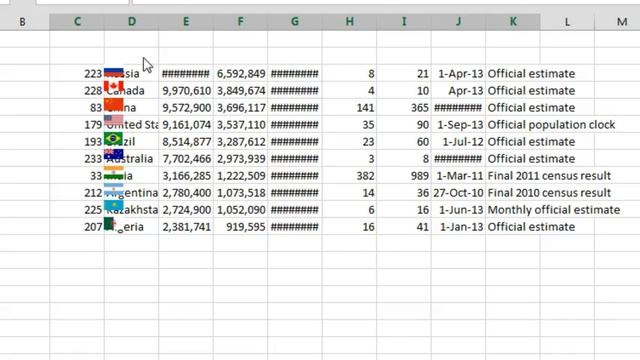The height and width of the screenshot is (360, 640).
Task: Select column D header
Action: [x=131, y=22]
